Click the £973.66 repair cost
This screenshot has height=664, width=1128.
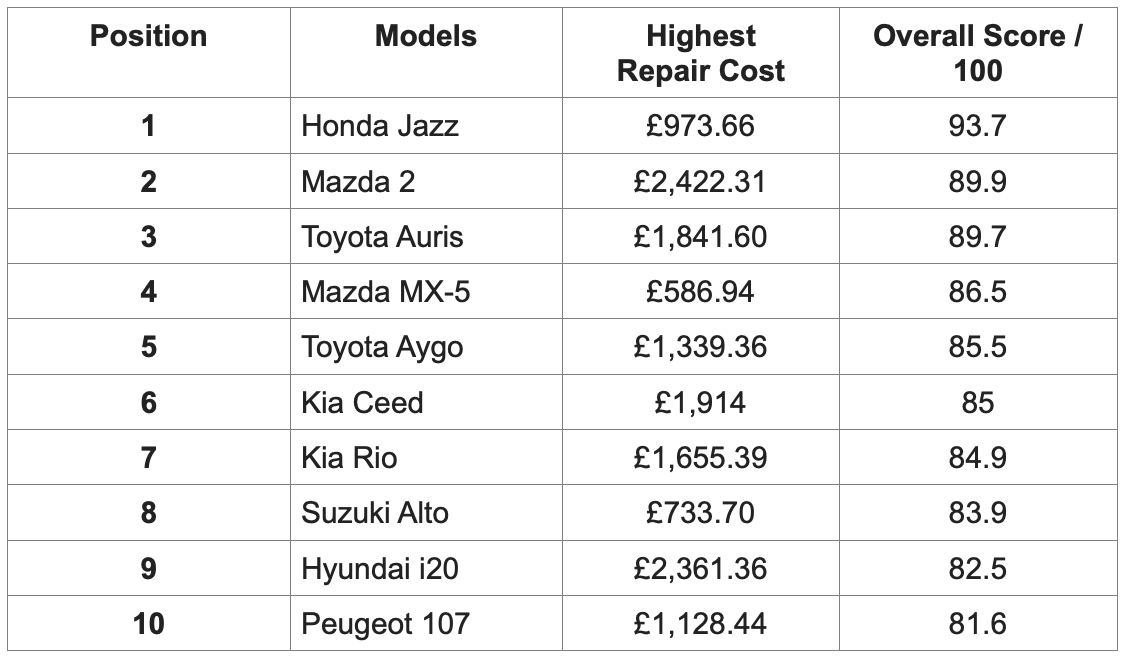point(700,126)
